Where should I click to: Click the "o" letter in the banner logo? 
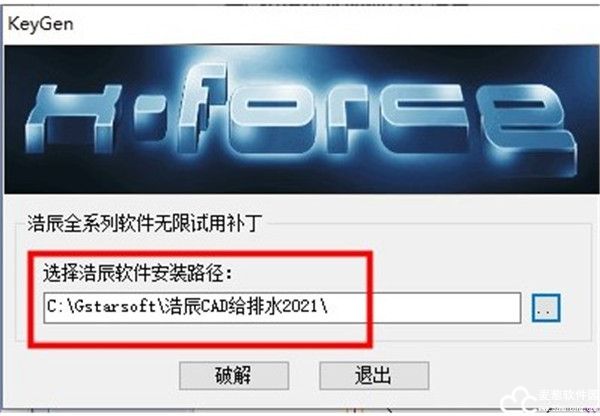coord(268,115)
